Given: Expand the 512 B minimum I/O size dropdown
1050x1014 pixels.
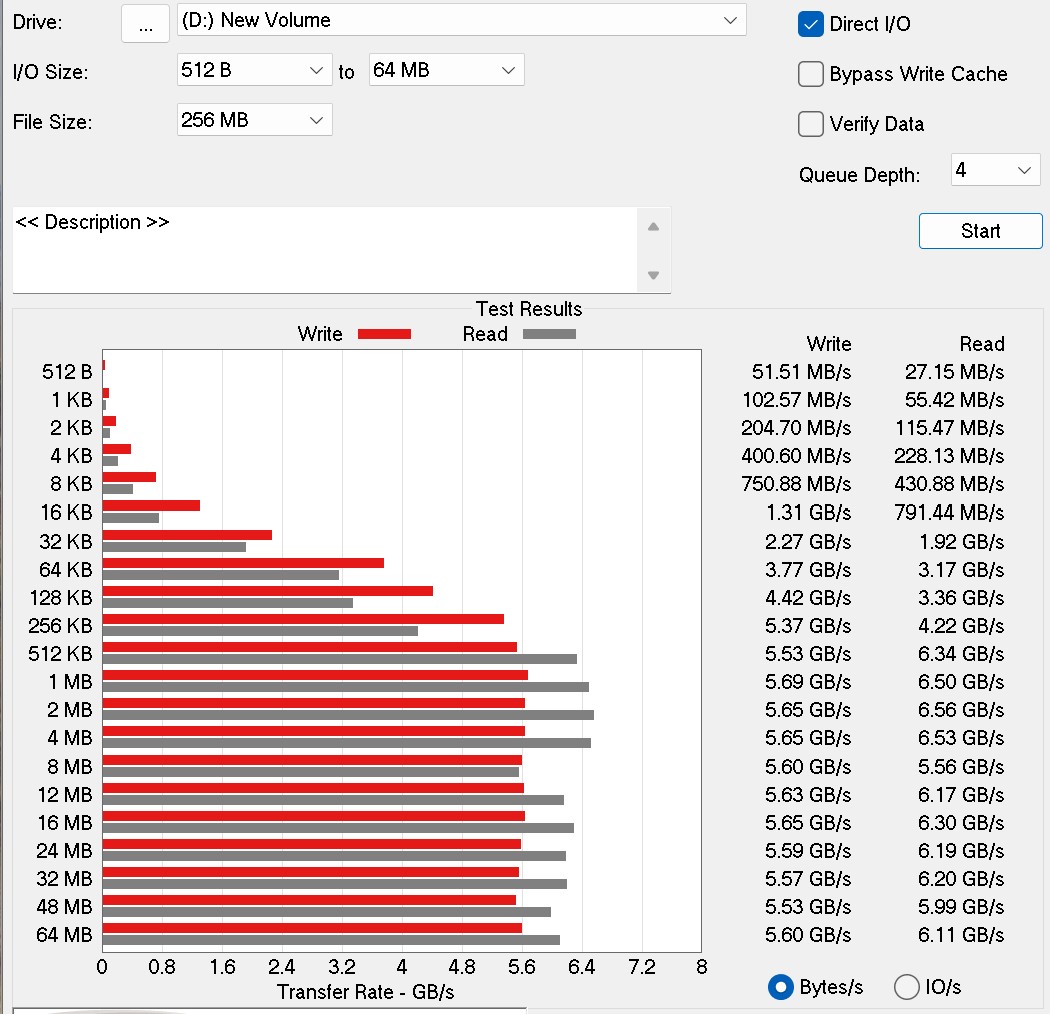Looking at the screenshot, I should tap(254, 70).
